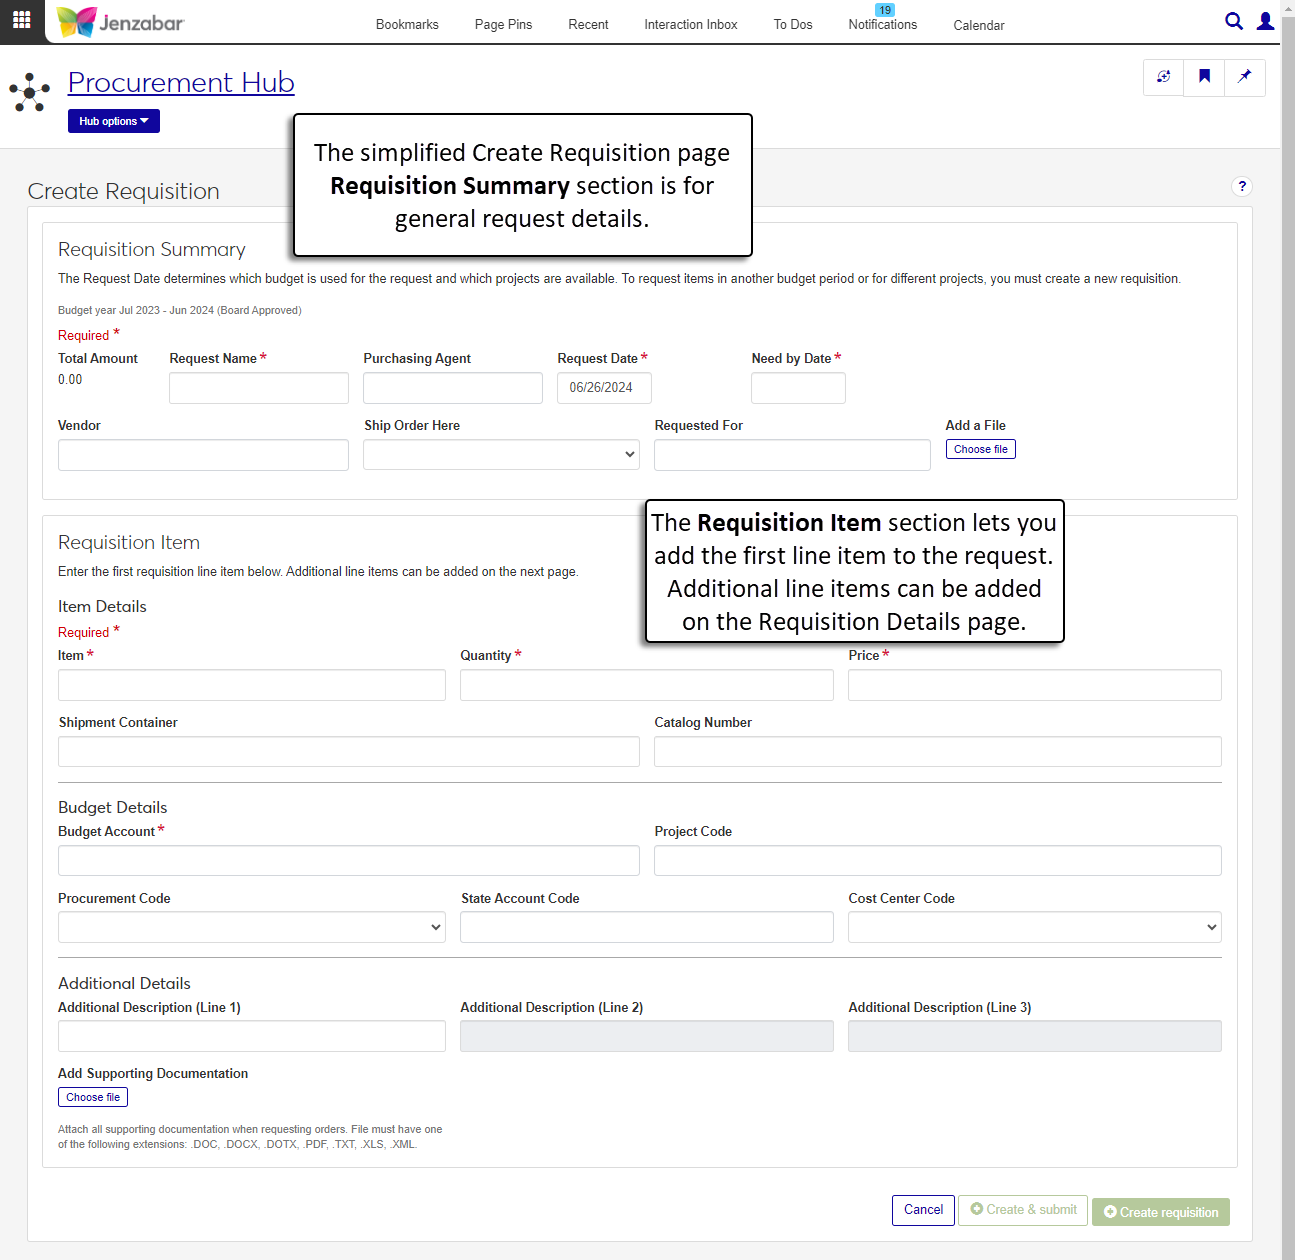Open the Ship Order Here dropdown
This screenshot has width=1295, height=1260.
[501, 454]
